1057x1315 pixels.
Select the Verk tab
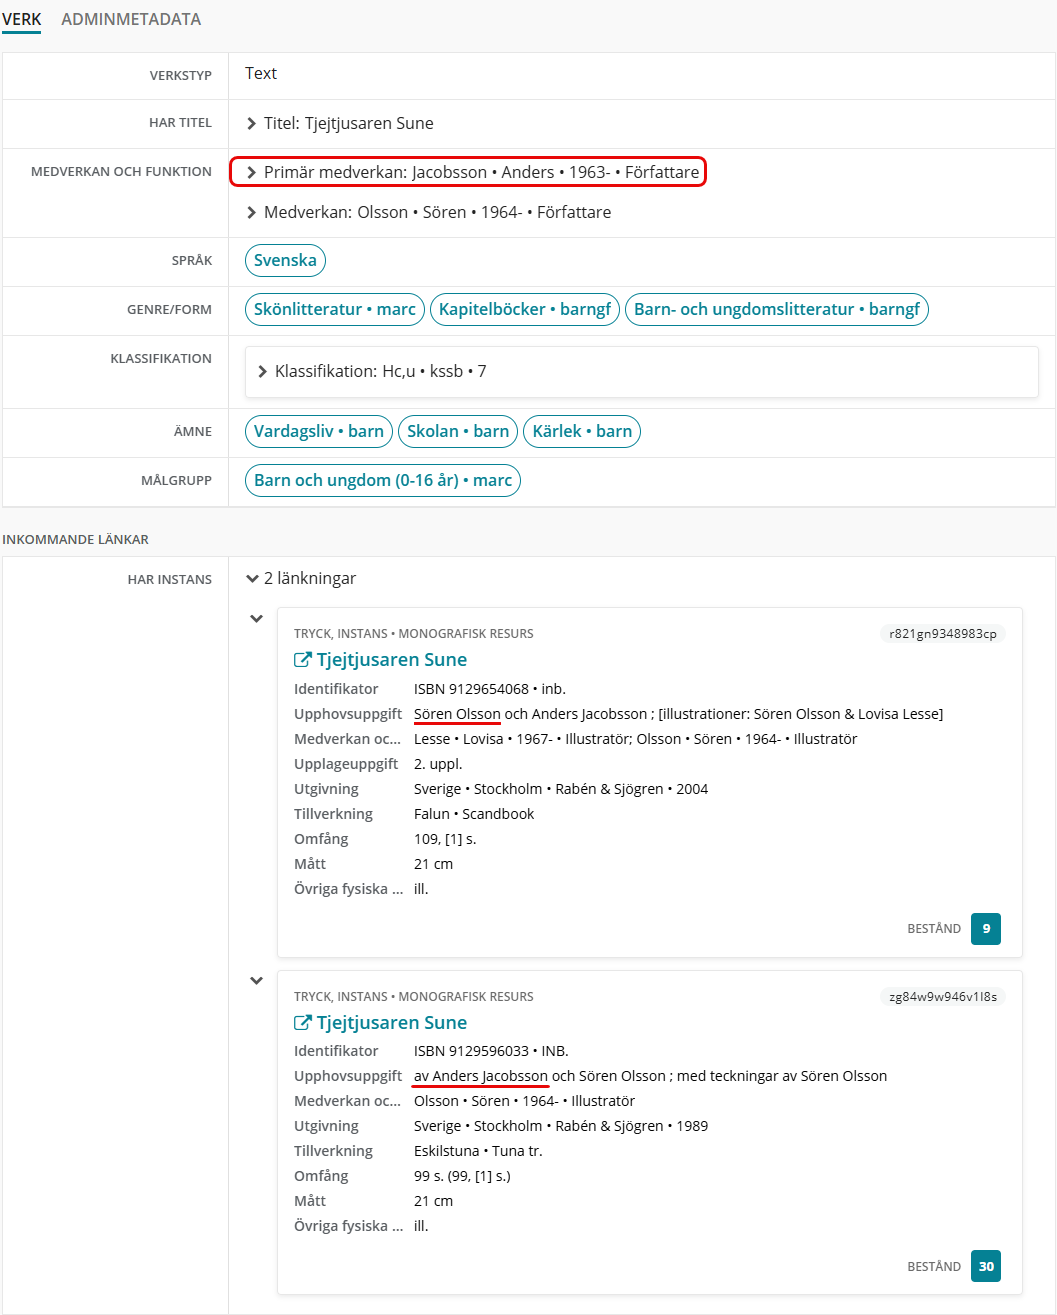(21, 19)
